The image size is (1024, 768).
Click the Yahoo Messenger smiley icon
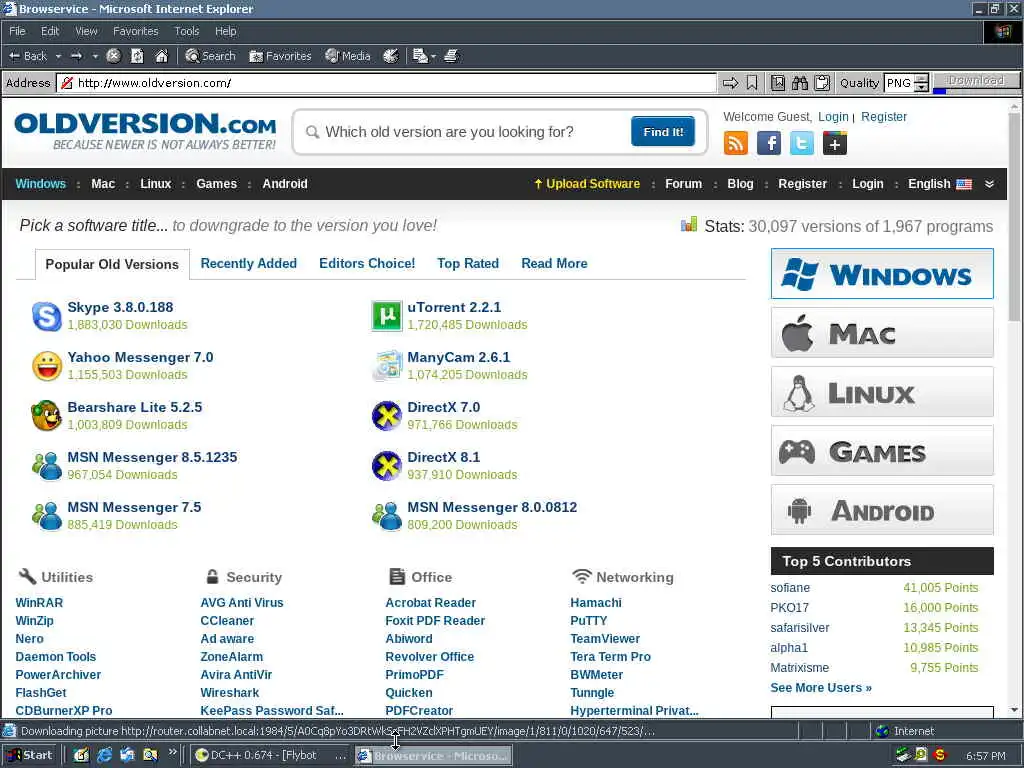pos(46,366)
